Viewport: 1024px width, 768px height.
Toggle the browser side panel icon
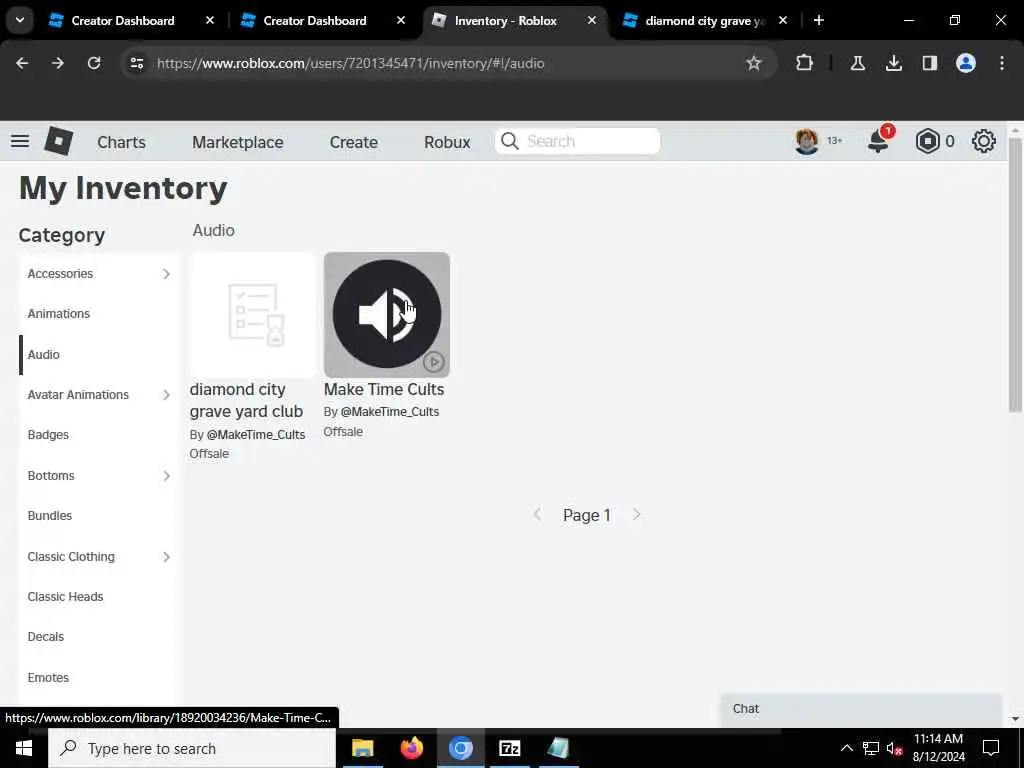(x=929, y=63)
